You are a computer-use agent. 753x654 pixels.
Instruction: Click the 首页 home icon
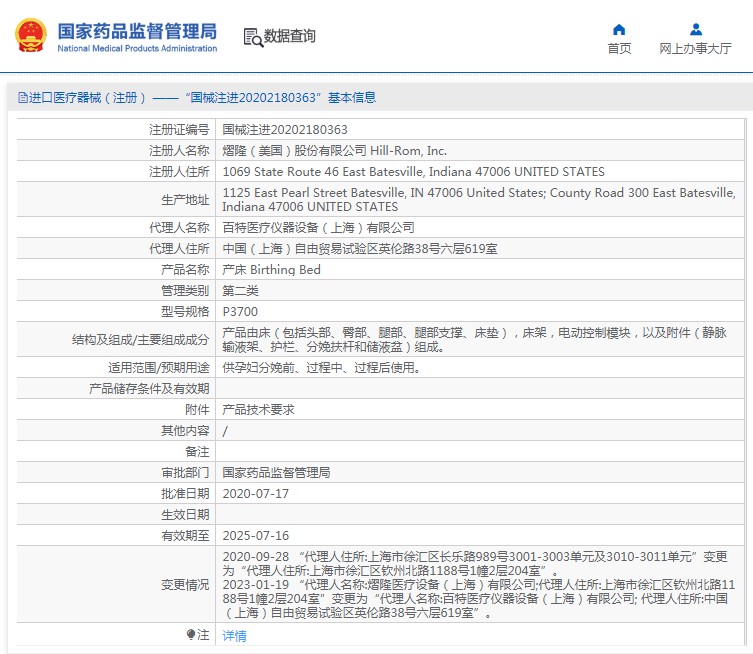[x=619, y=30]
